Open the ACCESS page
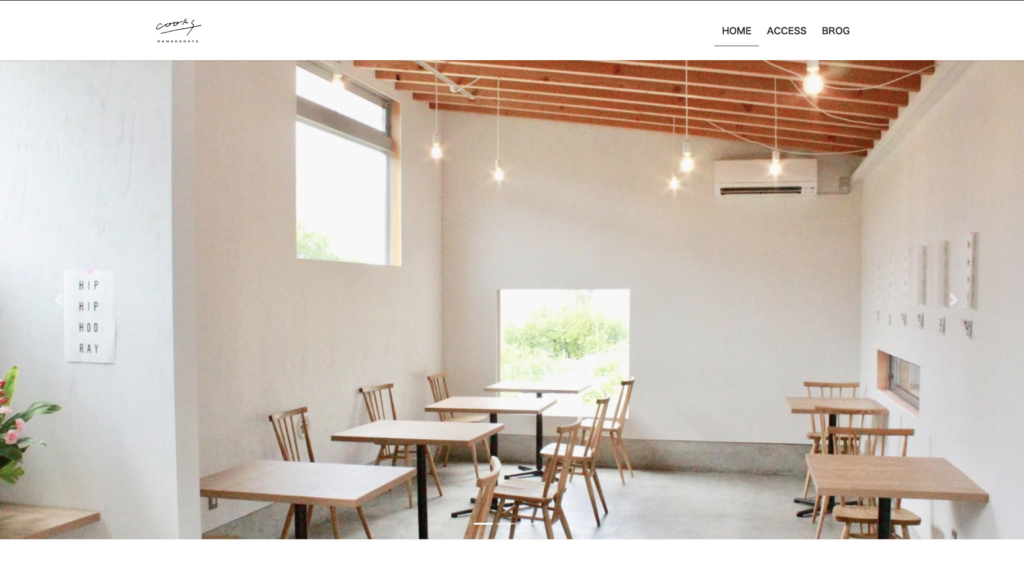 coord(786,31)
